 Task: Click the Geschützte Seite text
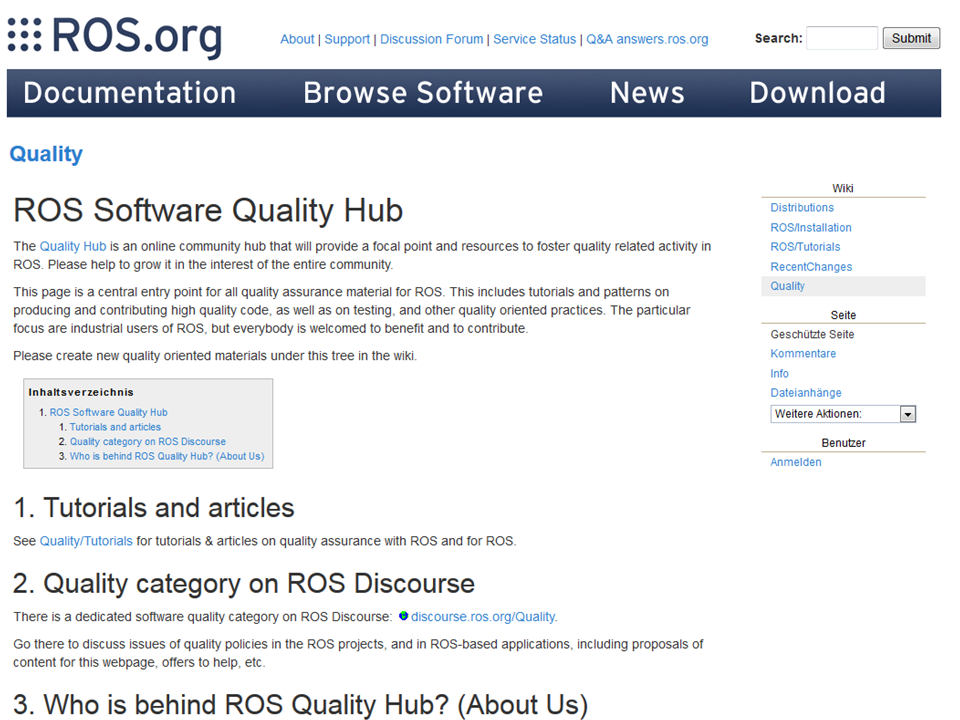812,334
